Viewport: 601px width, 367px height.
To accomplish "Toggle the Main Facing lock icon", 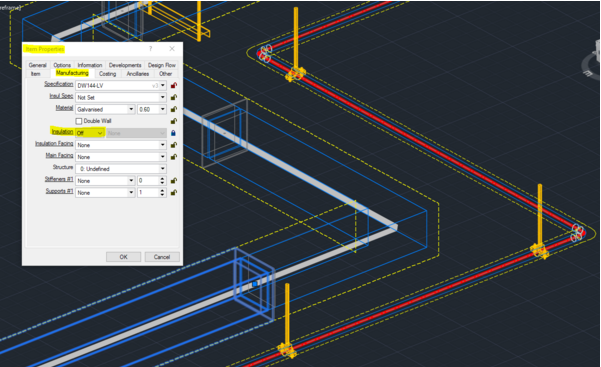I will click(174, 157).
